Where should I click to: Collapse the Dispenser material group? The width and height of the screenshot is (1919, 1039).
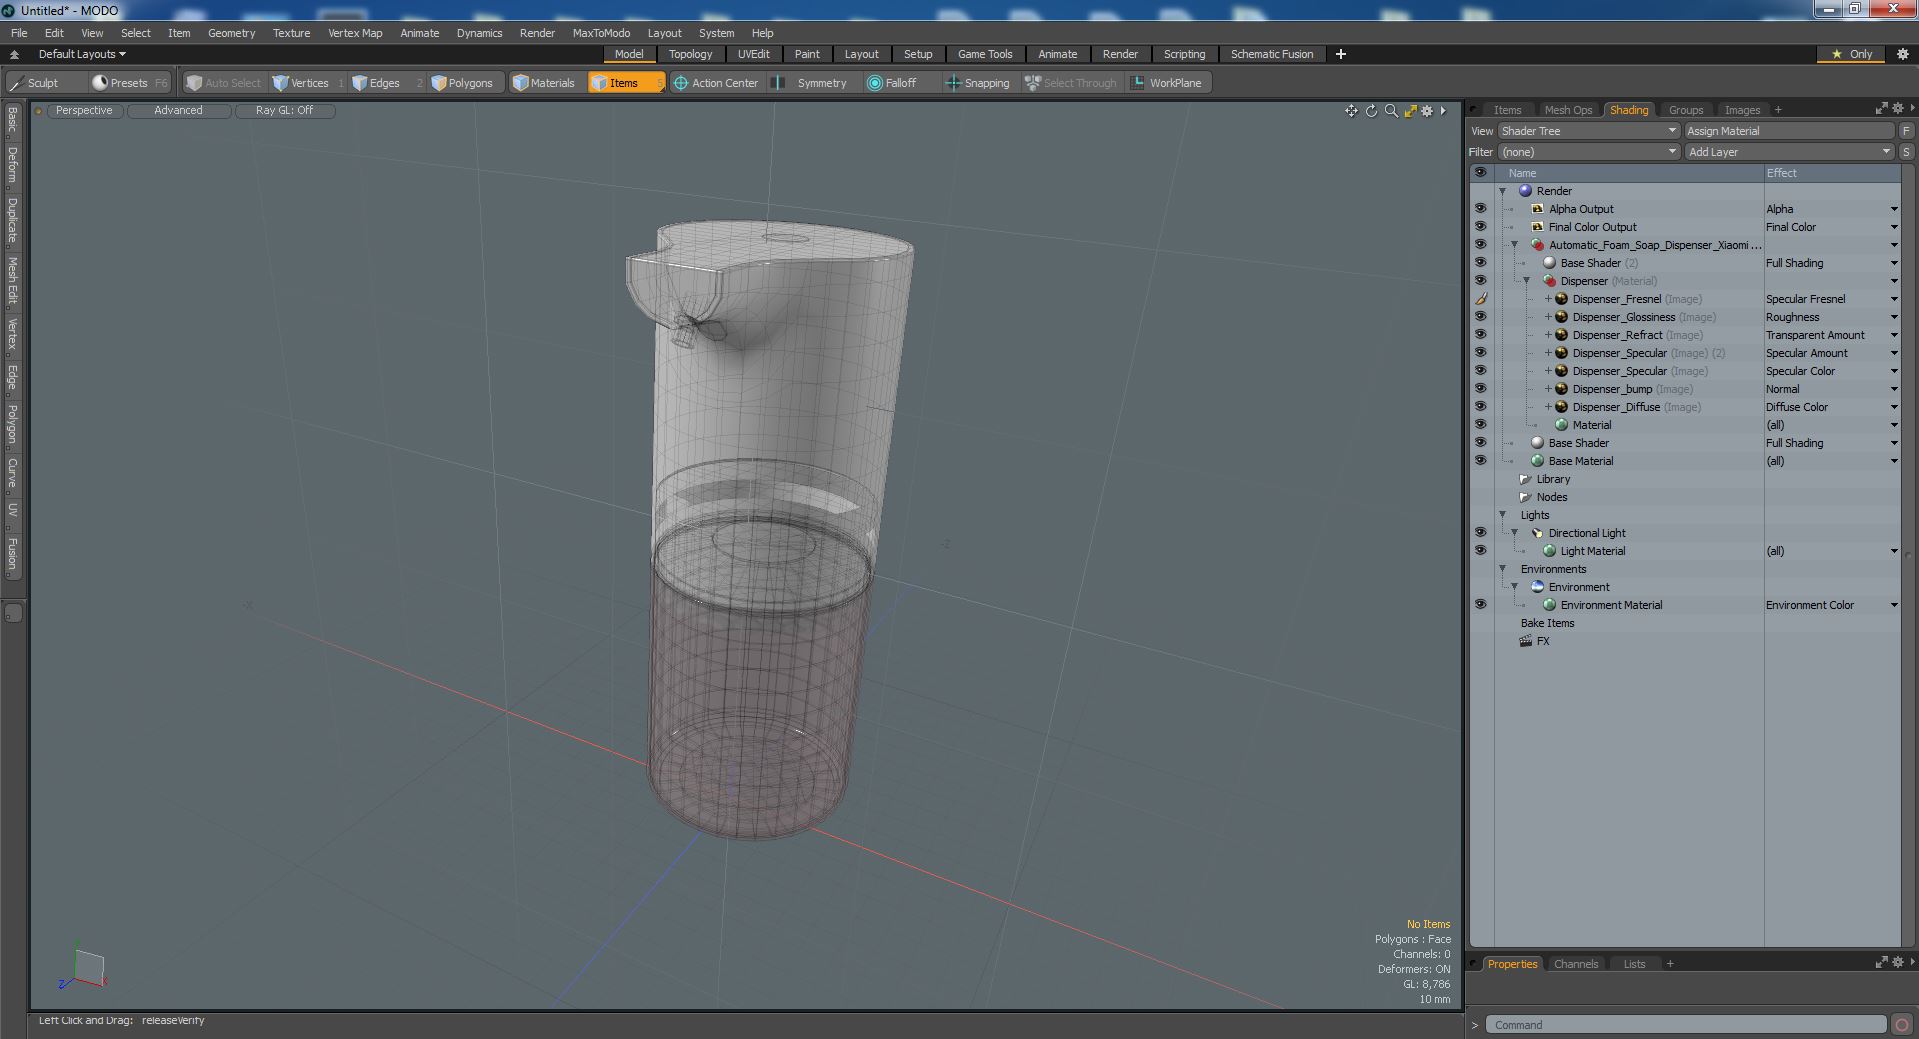[x=1526, y=281]
